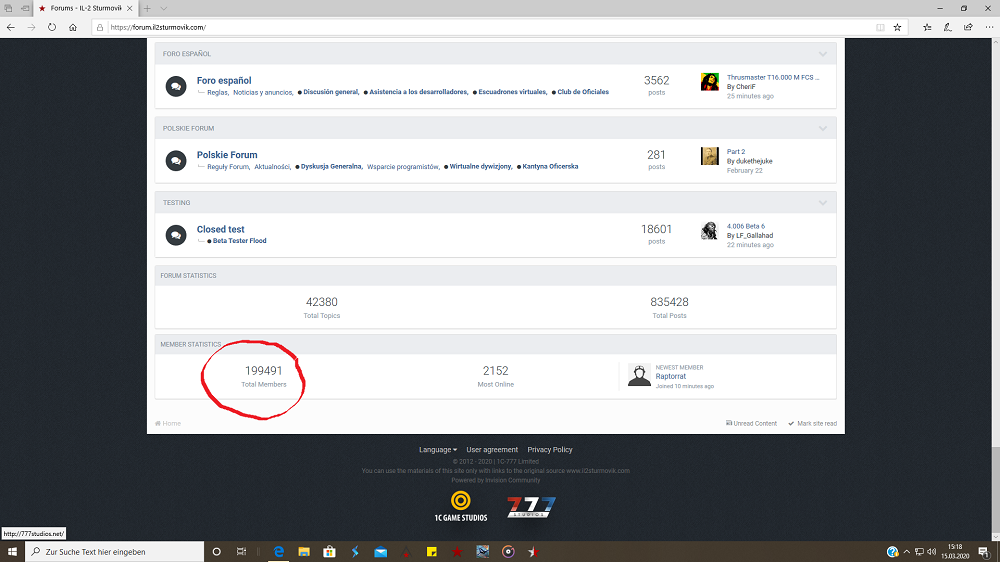Open the User agreement link
1000x562 pixels.
point(492,450)
